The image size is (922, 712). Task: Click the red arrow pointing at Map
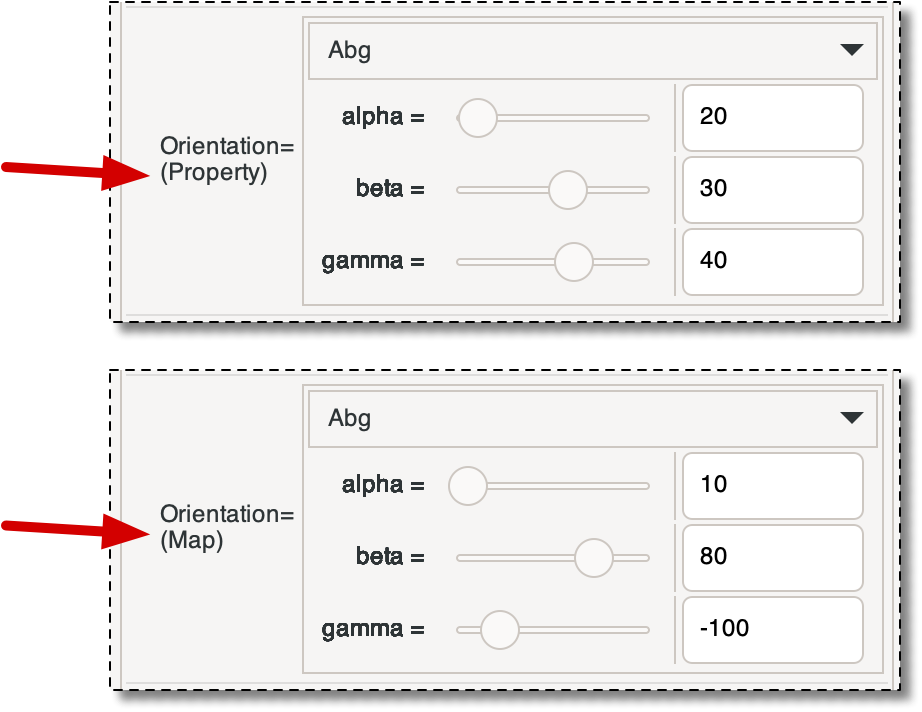70,529
